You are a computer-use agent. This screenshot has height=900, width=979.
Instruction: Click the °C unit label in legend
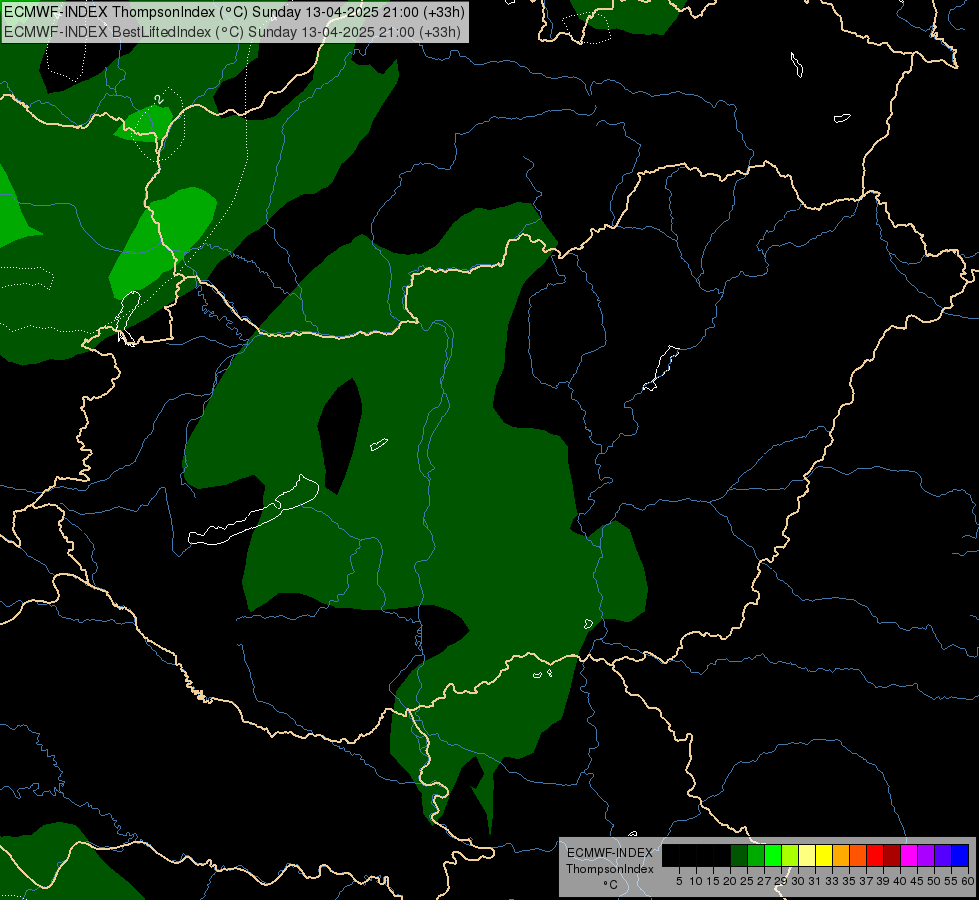[610, 885]
